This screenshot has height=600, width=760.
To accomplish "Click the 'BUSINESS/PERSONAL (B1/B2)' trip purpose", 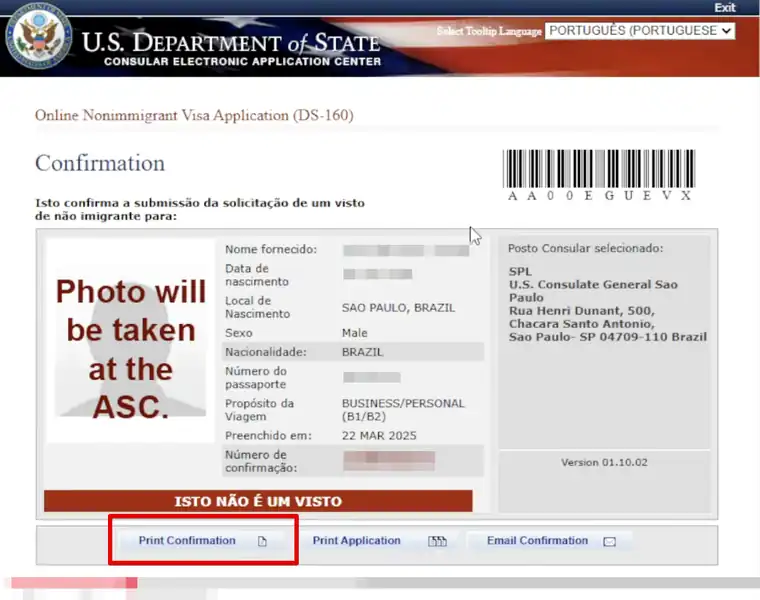I will coord(403,410).
